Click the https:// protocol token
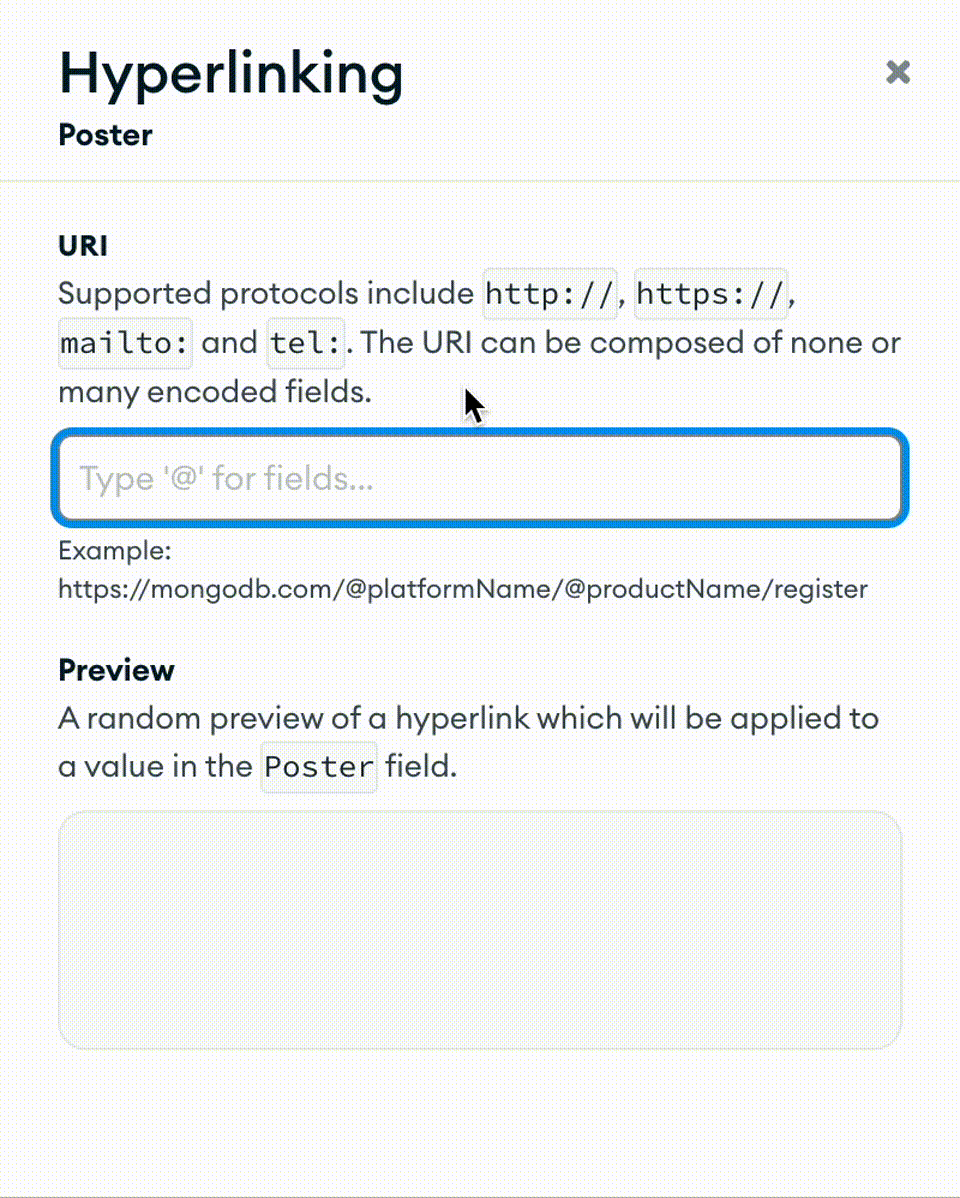 [x=710, y=293]
